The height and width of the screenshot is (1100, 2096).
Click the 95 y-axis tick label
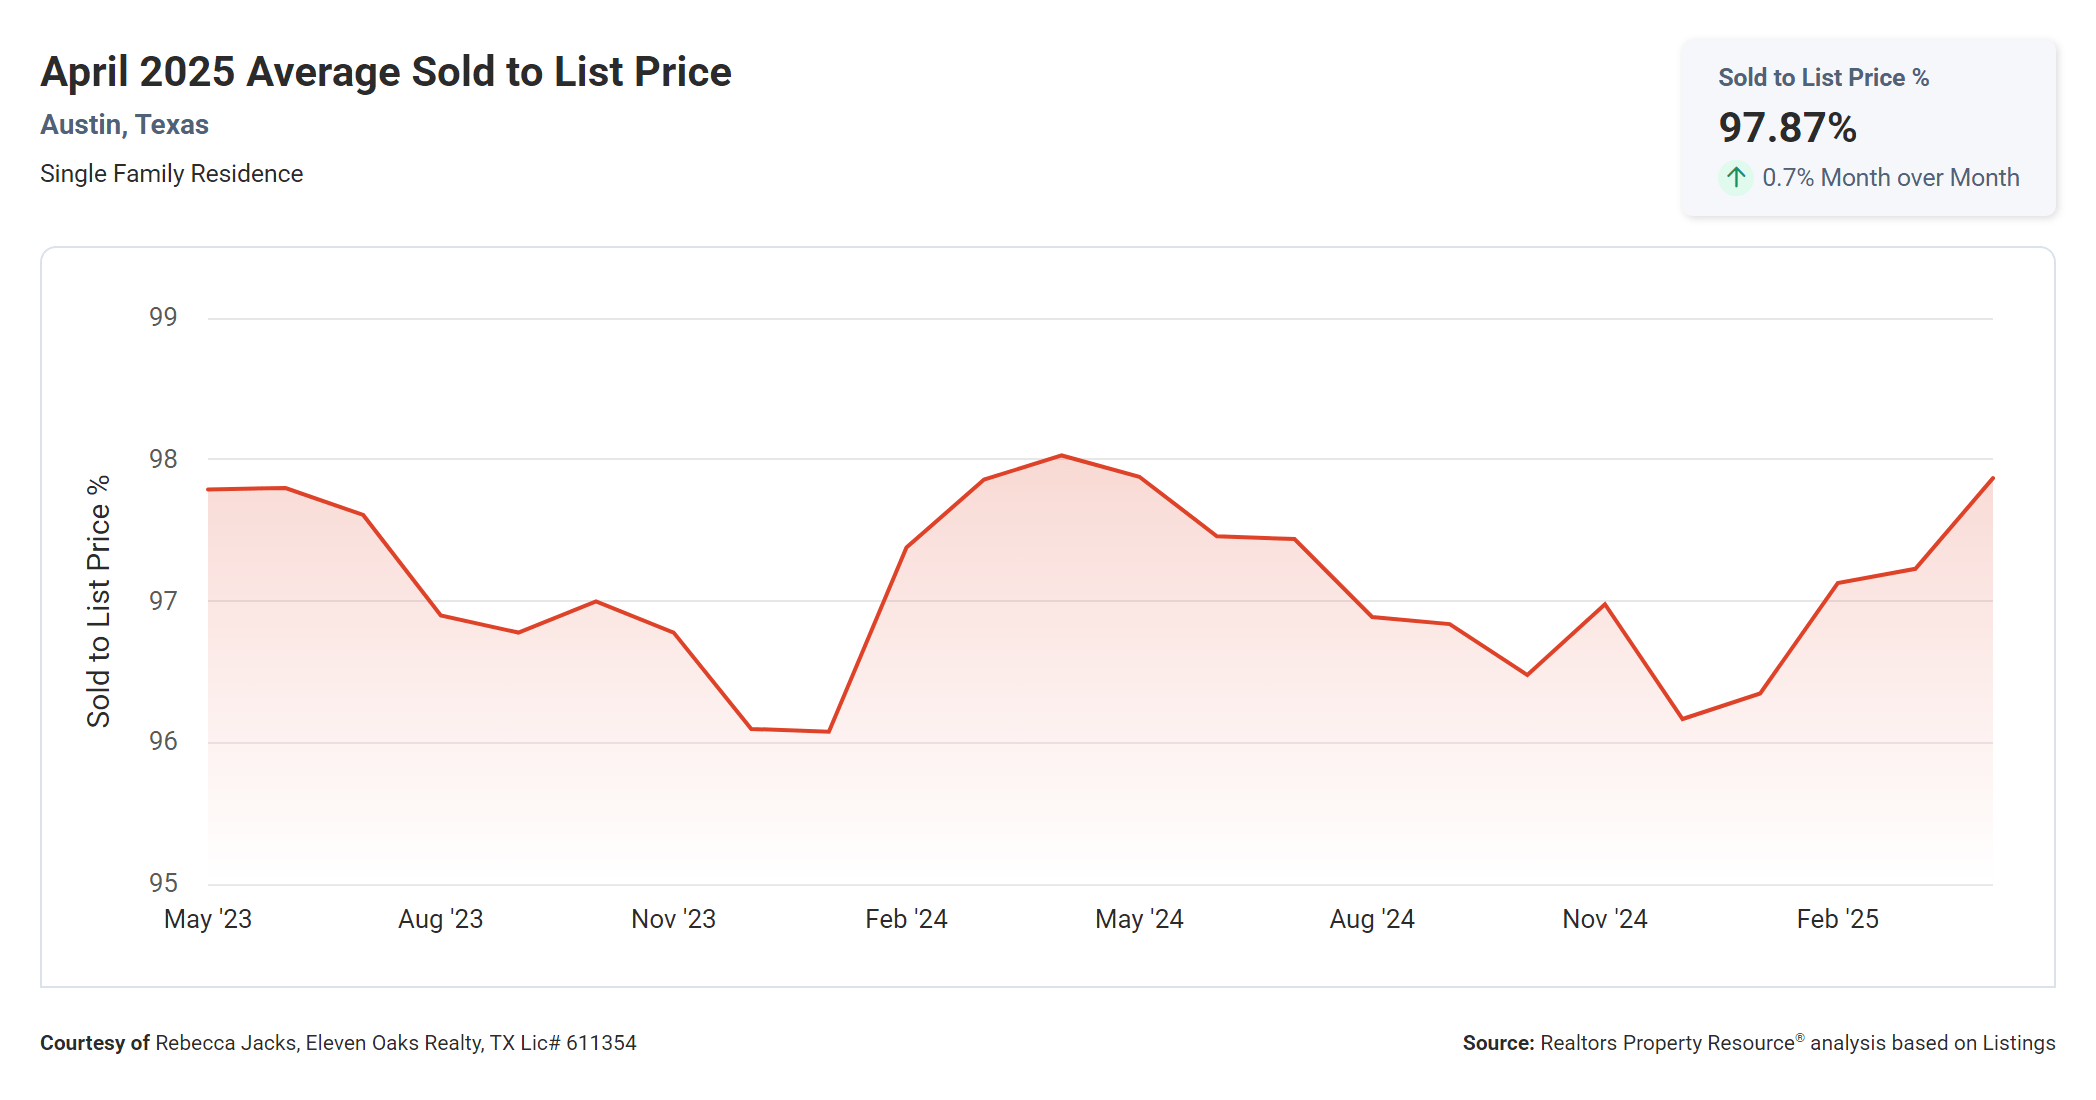click(x=163, y=883)
